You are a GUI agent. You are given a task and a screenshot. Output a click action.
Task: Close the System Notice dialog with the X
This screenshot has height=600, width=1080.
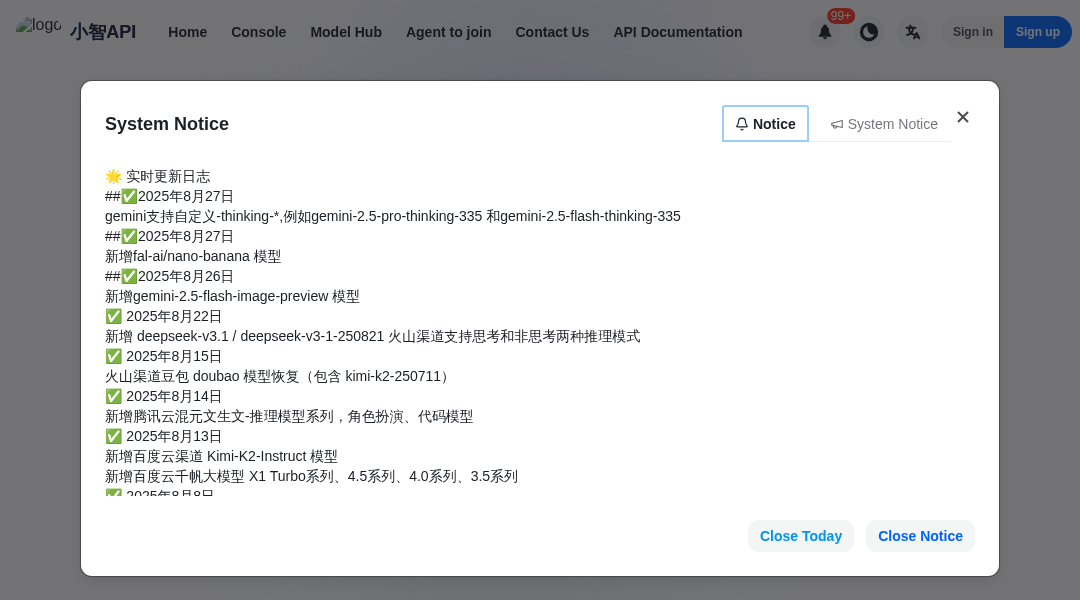point(963,117)
